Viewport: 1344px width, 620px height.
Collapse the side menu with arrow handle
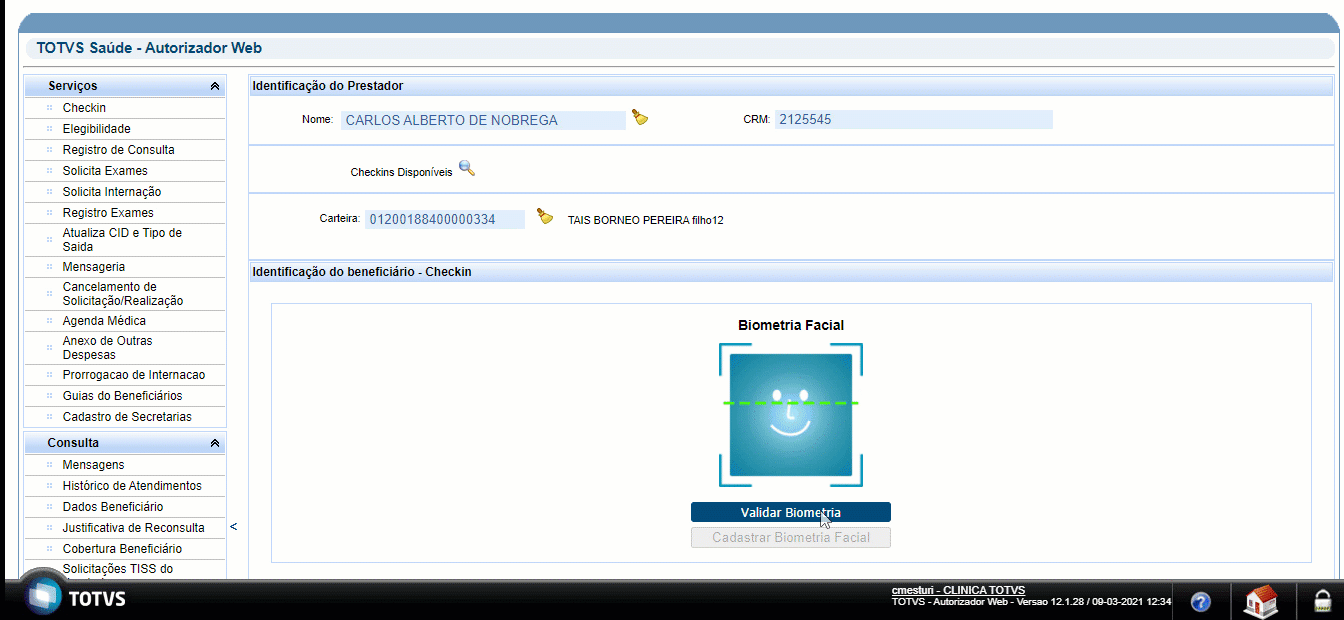(x=234, y=527)
